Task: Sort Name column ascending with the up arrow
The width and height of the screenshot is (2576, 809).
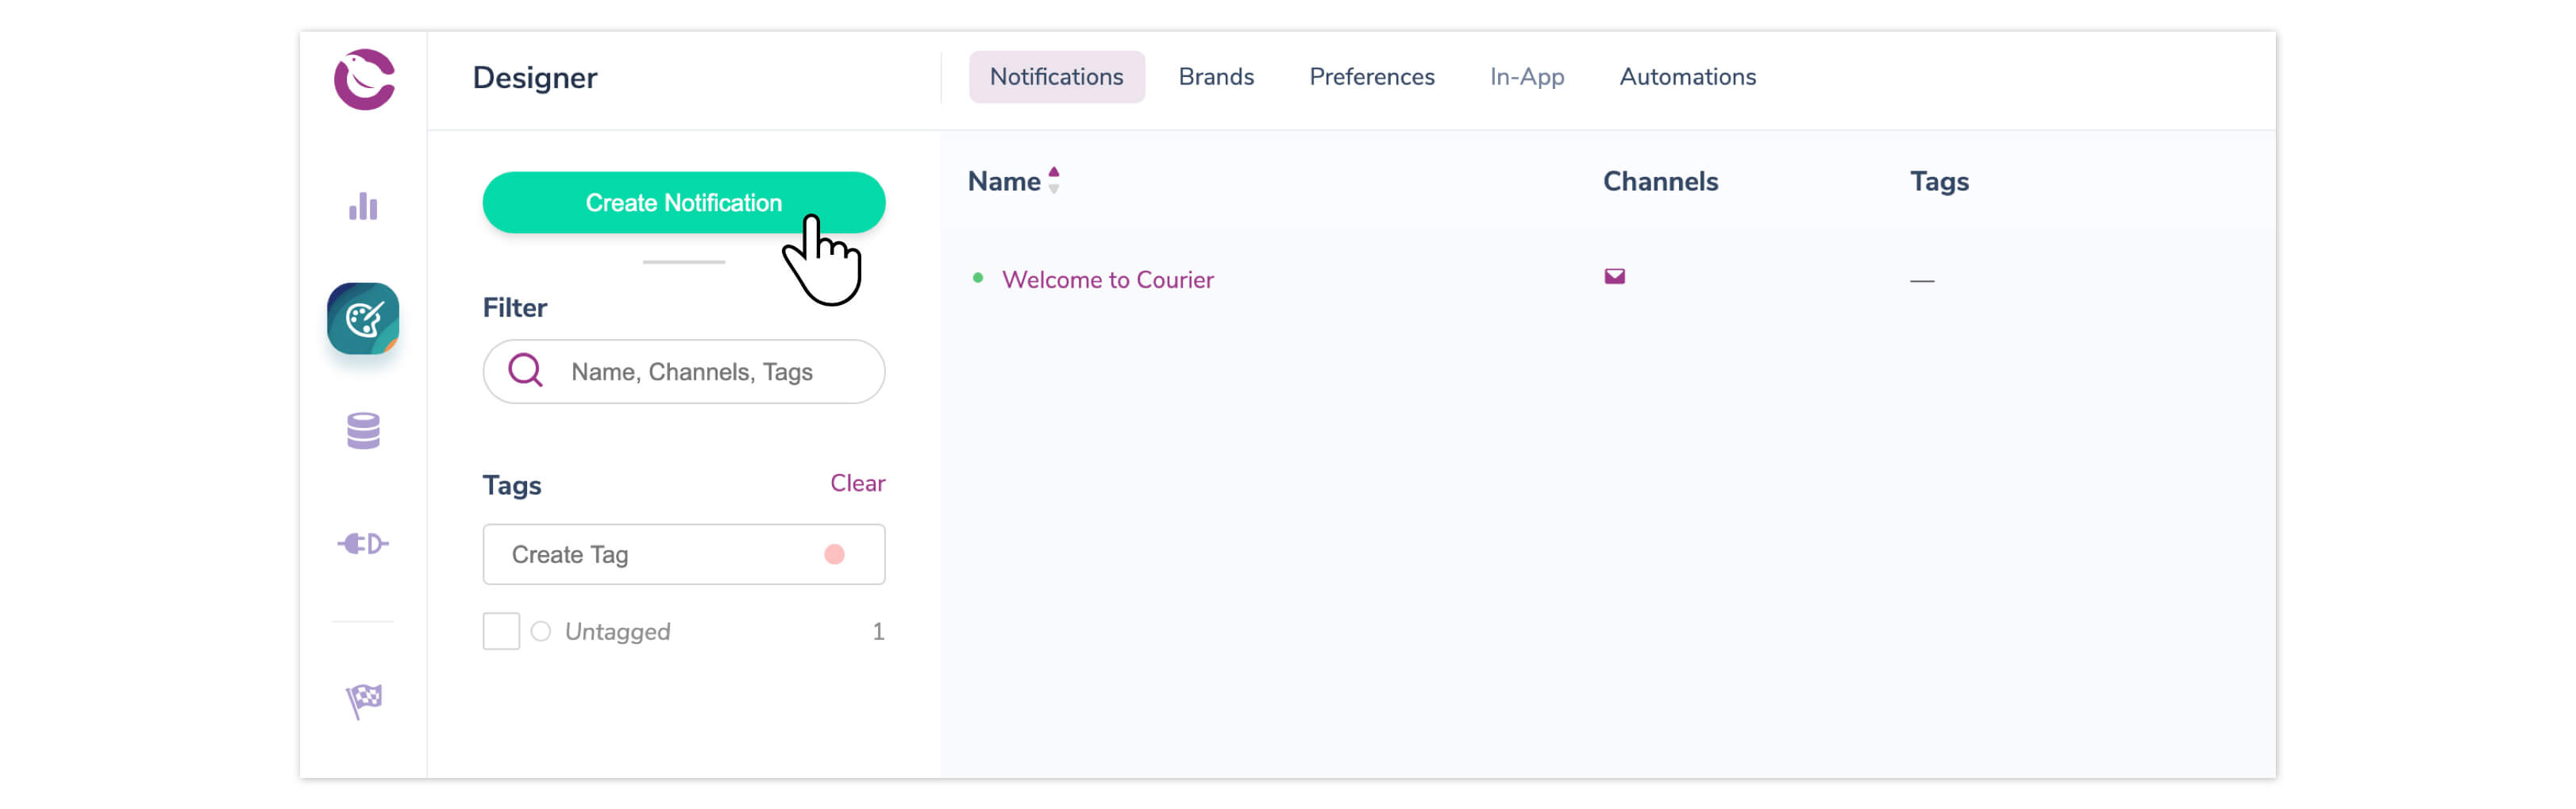Action: [1054, 171]
